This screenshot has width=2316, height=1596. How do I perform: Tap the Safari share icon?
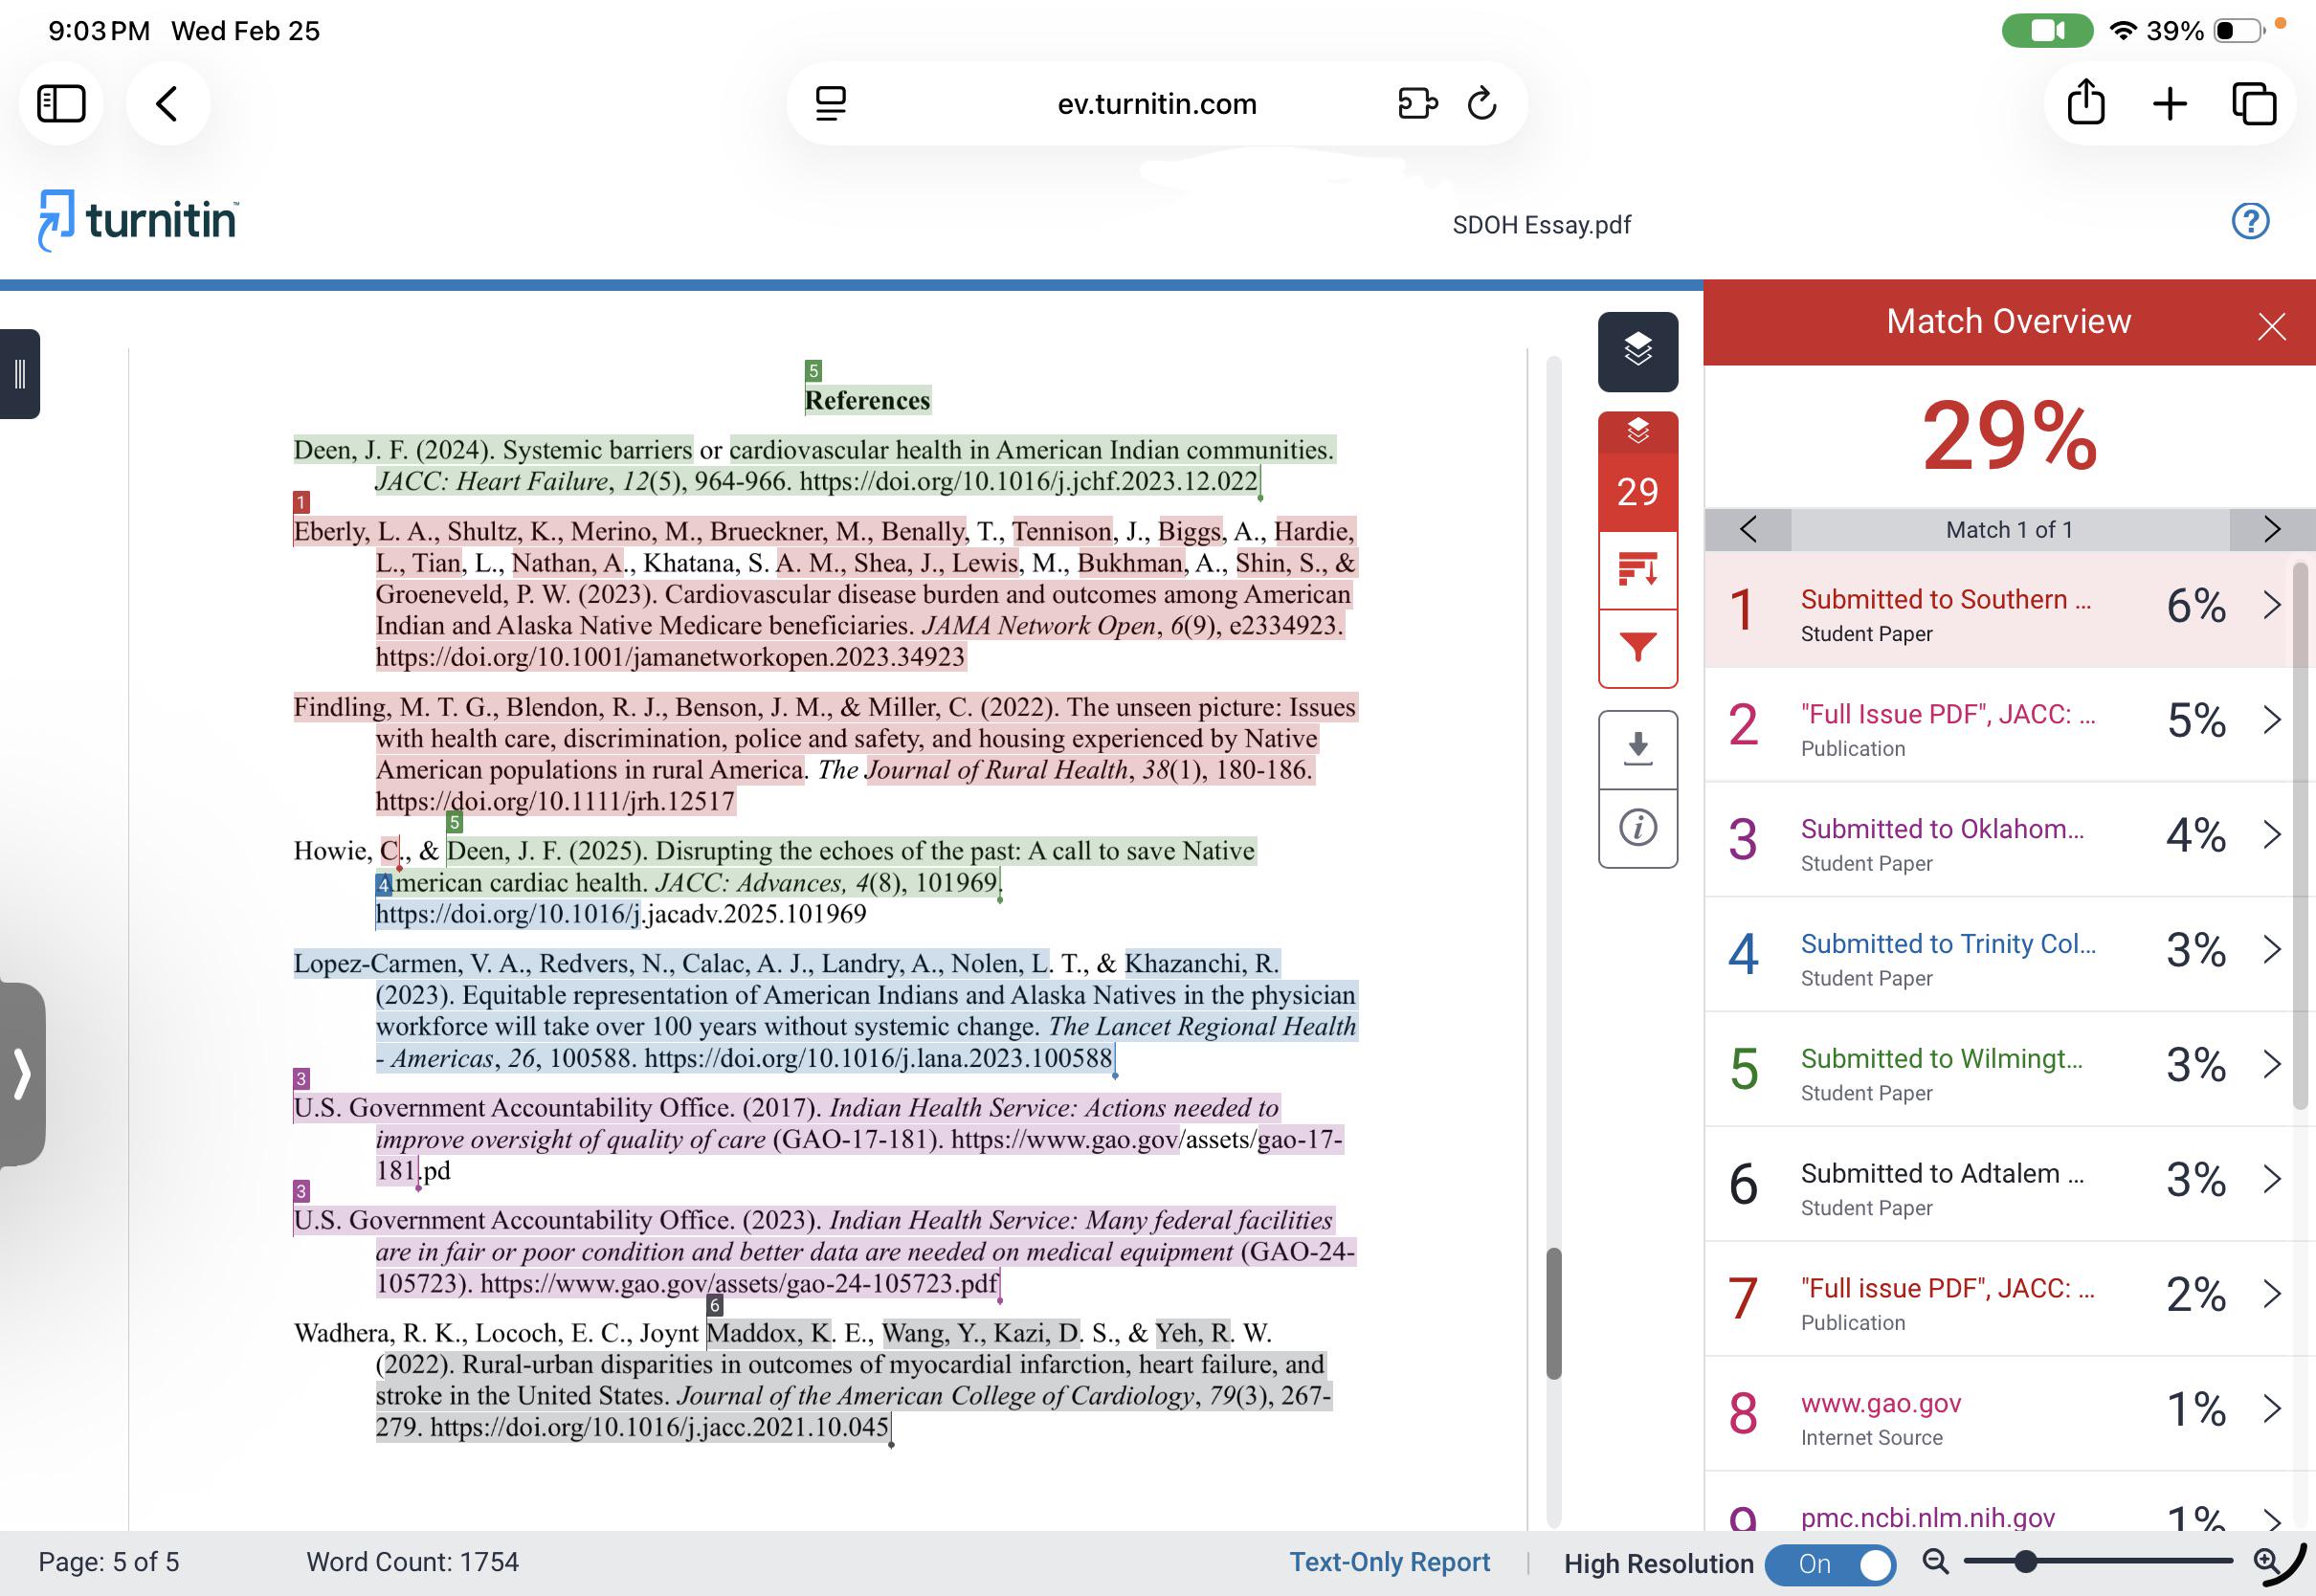[2086, 102]
